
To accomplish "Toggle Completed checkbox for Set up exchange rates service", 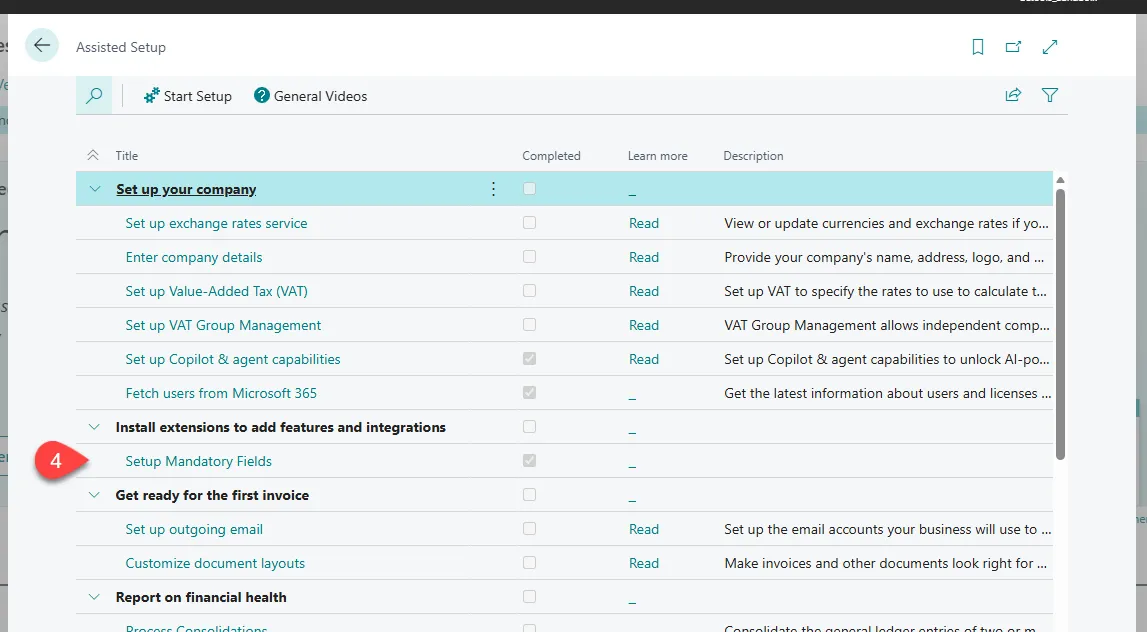I will click(x=529, y=223).
